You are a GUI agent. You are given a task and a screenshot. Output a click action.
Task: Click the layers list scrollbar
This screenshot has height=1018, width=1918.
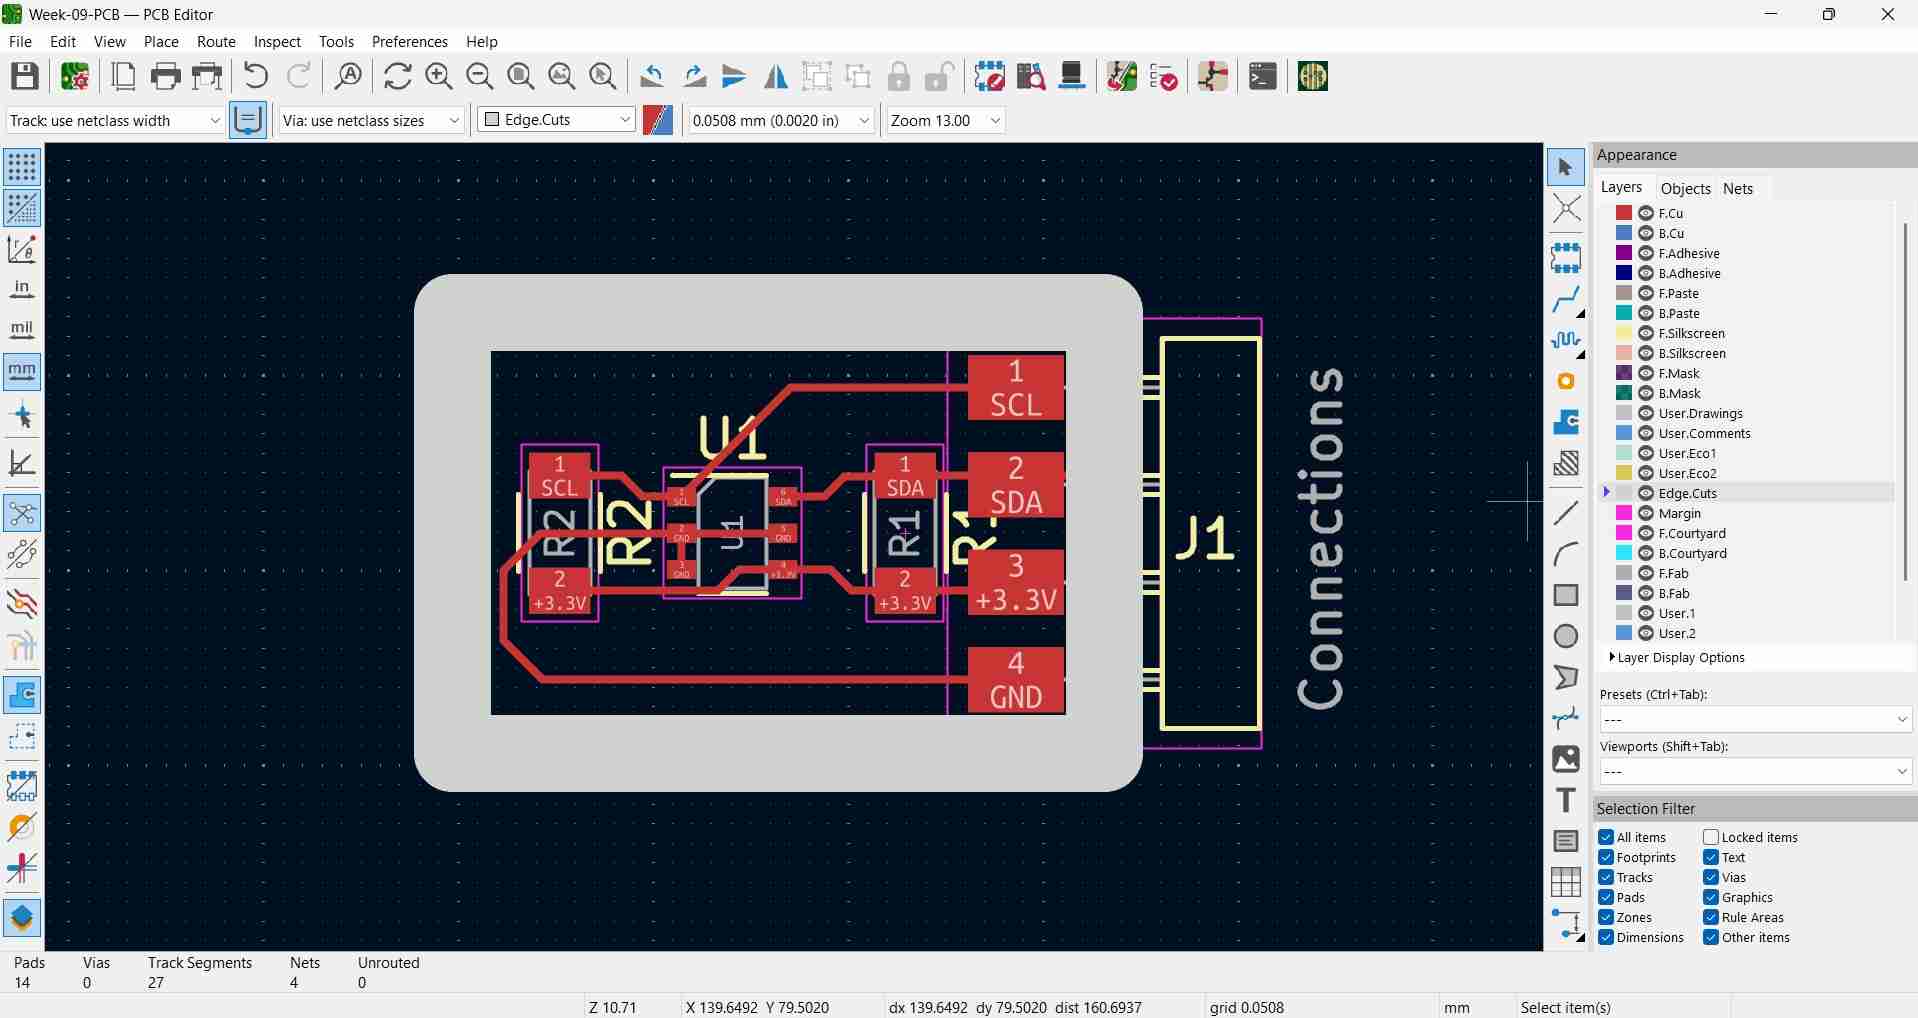(1905, 400)
